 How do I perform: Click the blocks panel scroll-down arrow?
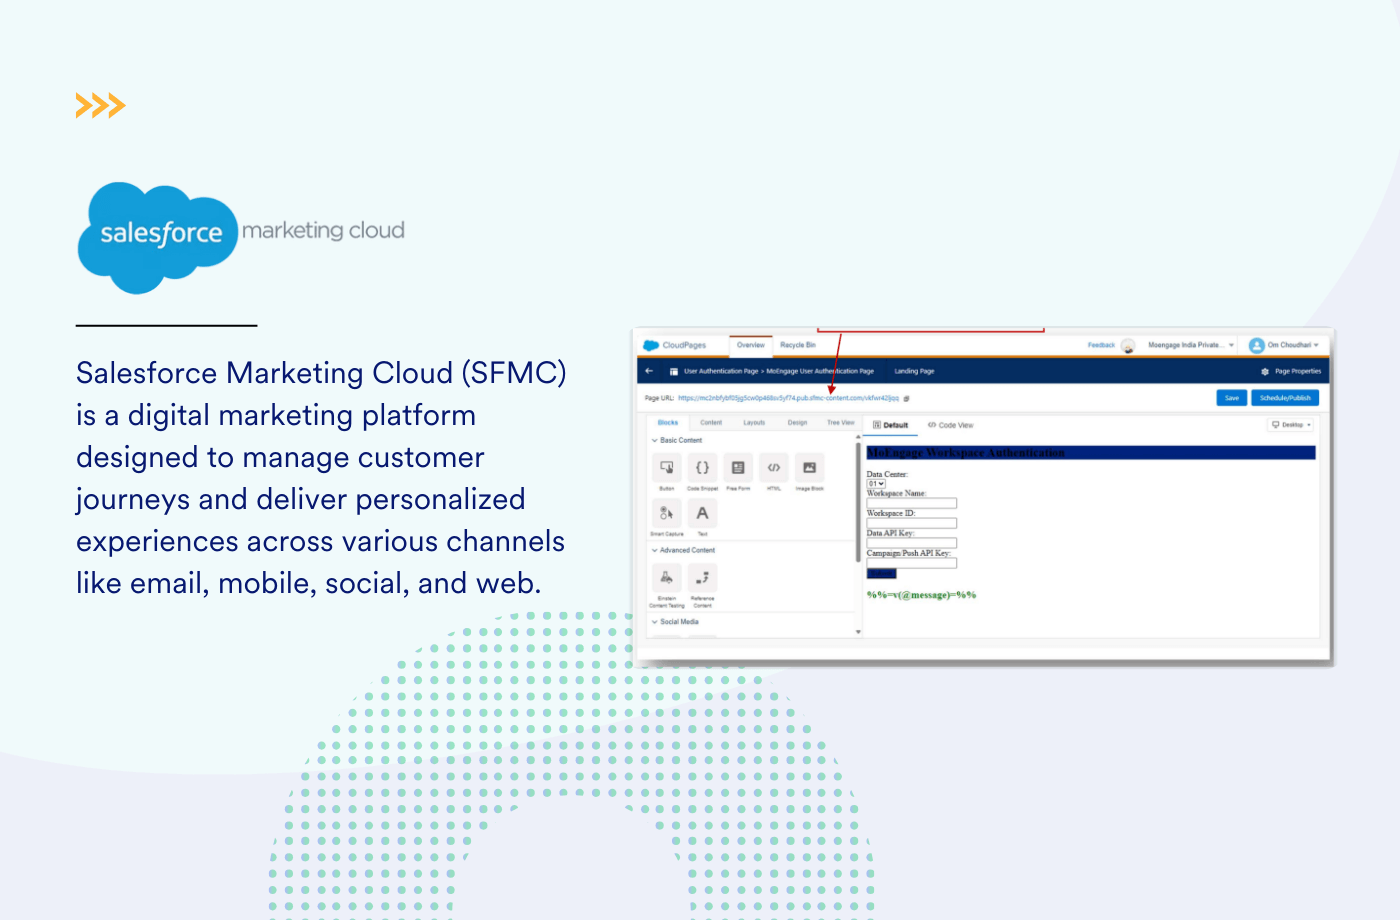858,632
